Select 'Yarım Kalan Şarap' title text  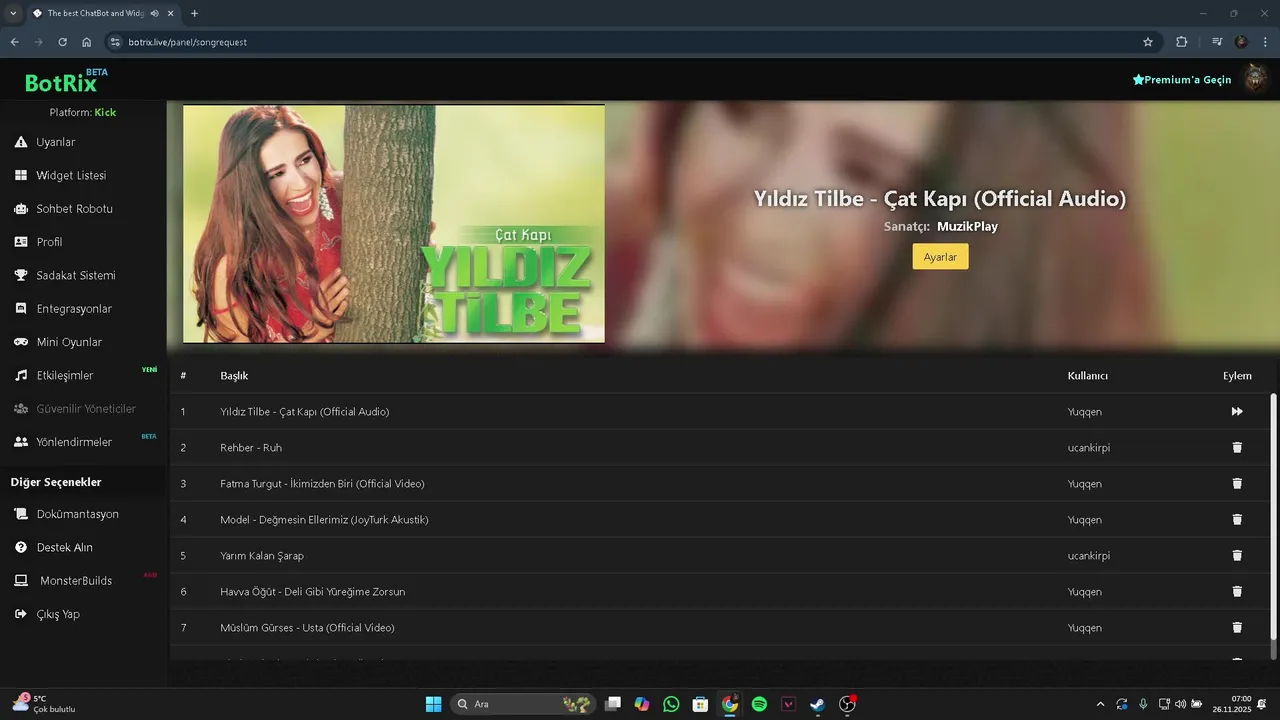[262, 556]
